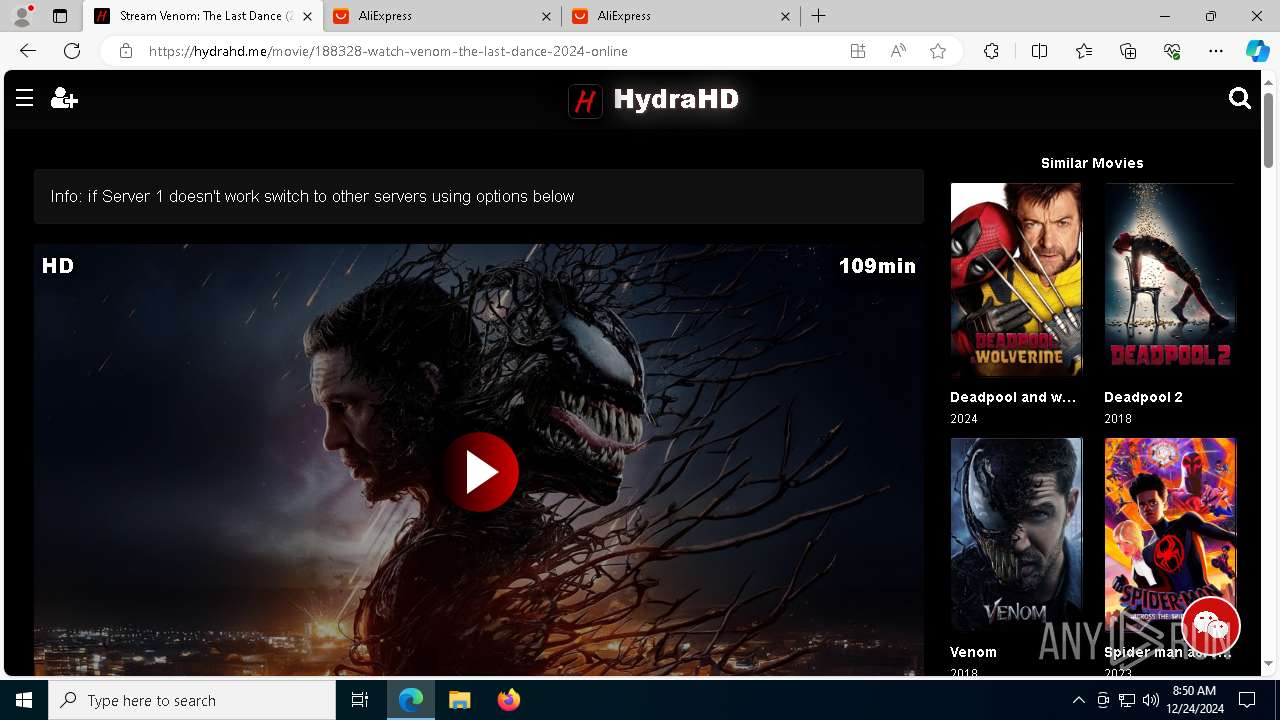Open the Edge profile avatar
Screen dimensions: 1280x720
[x=22, y=16]
